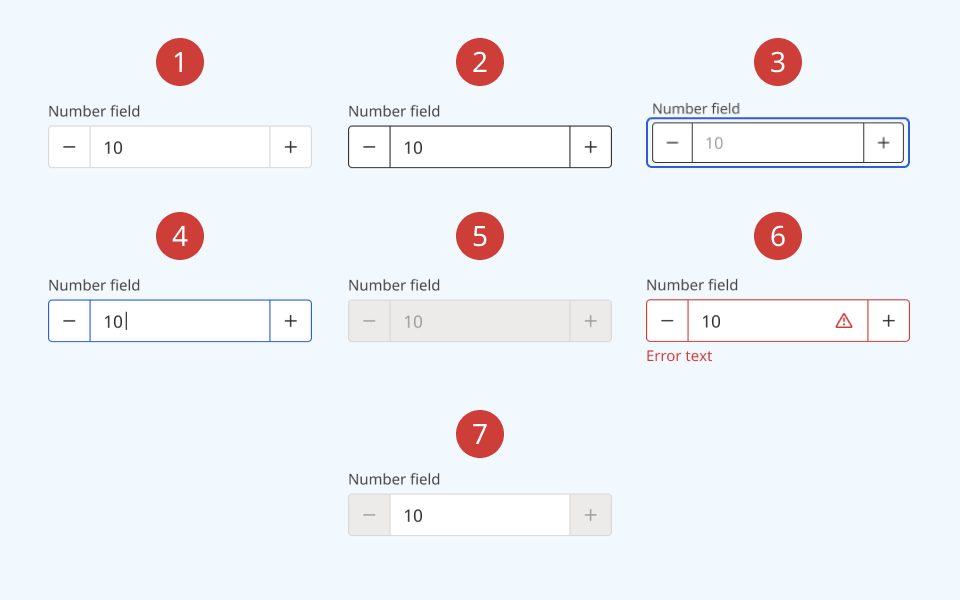
Task: Click the text input with cursor in example 4
Action: pos(180,321)
